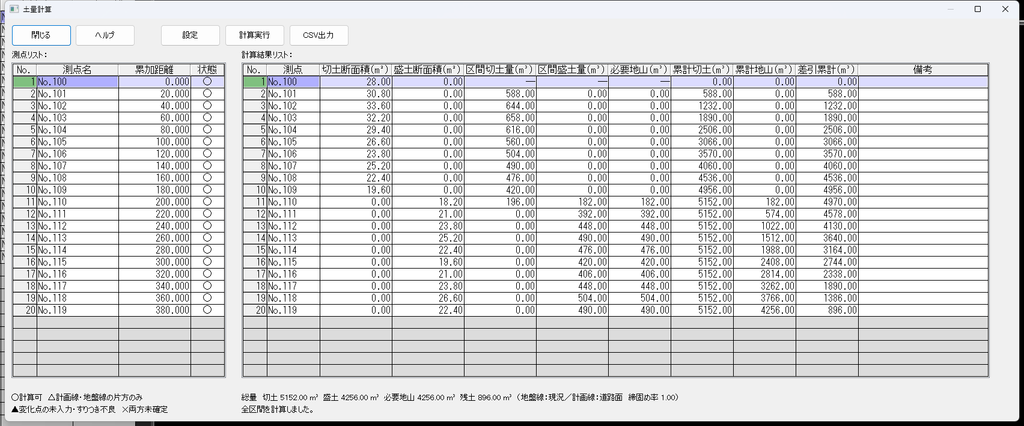Screen dimensions: 1024x426
Task: Select No.103 in the results list
Action: [293, 118]
